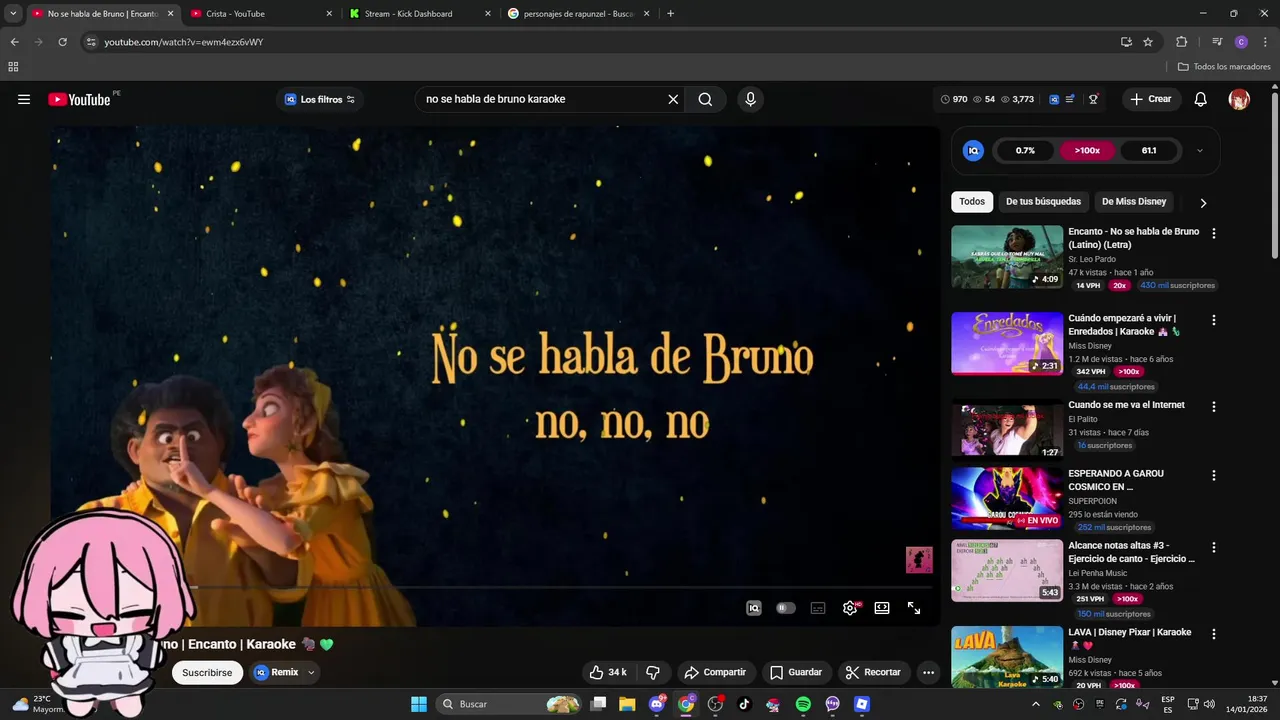Enter full screen video mode

tap(914, 607)
